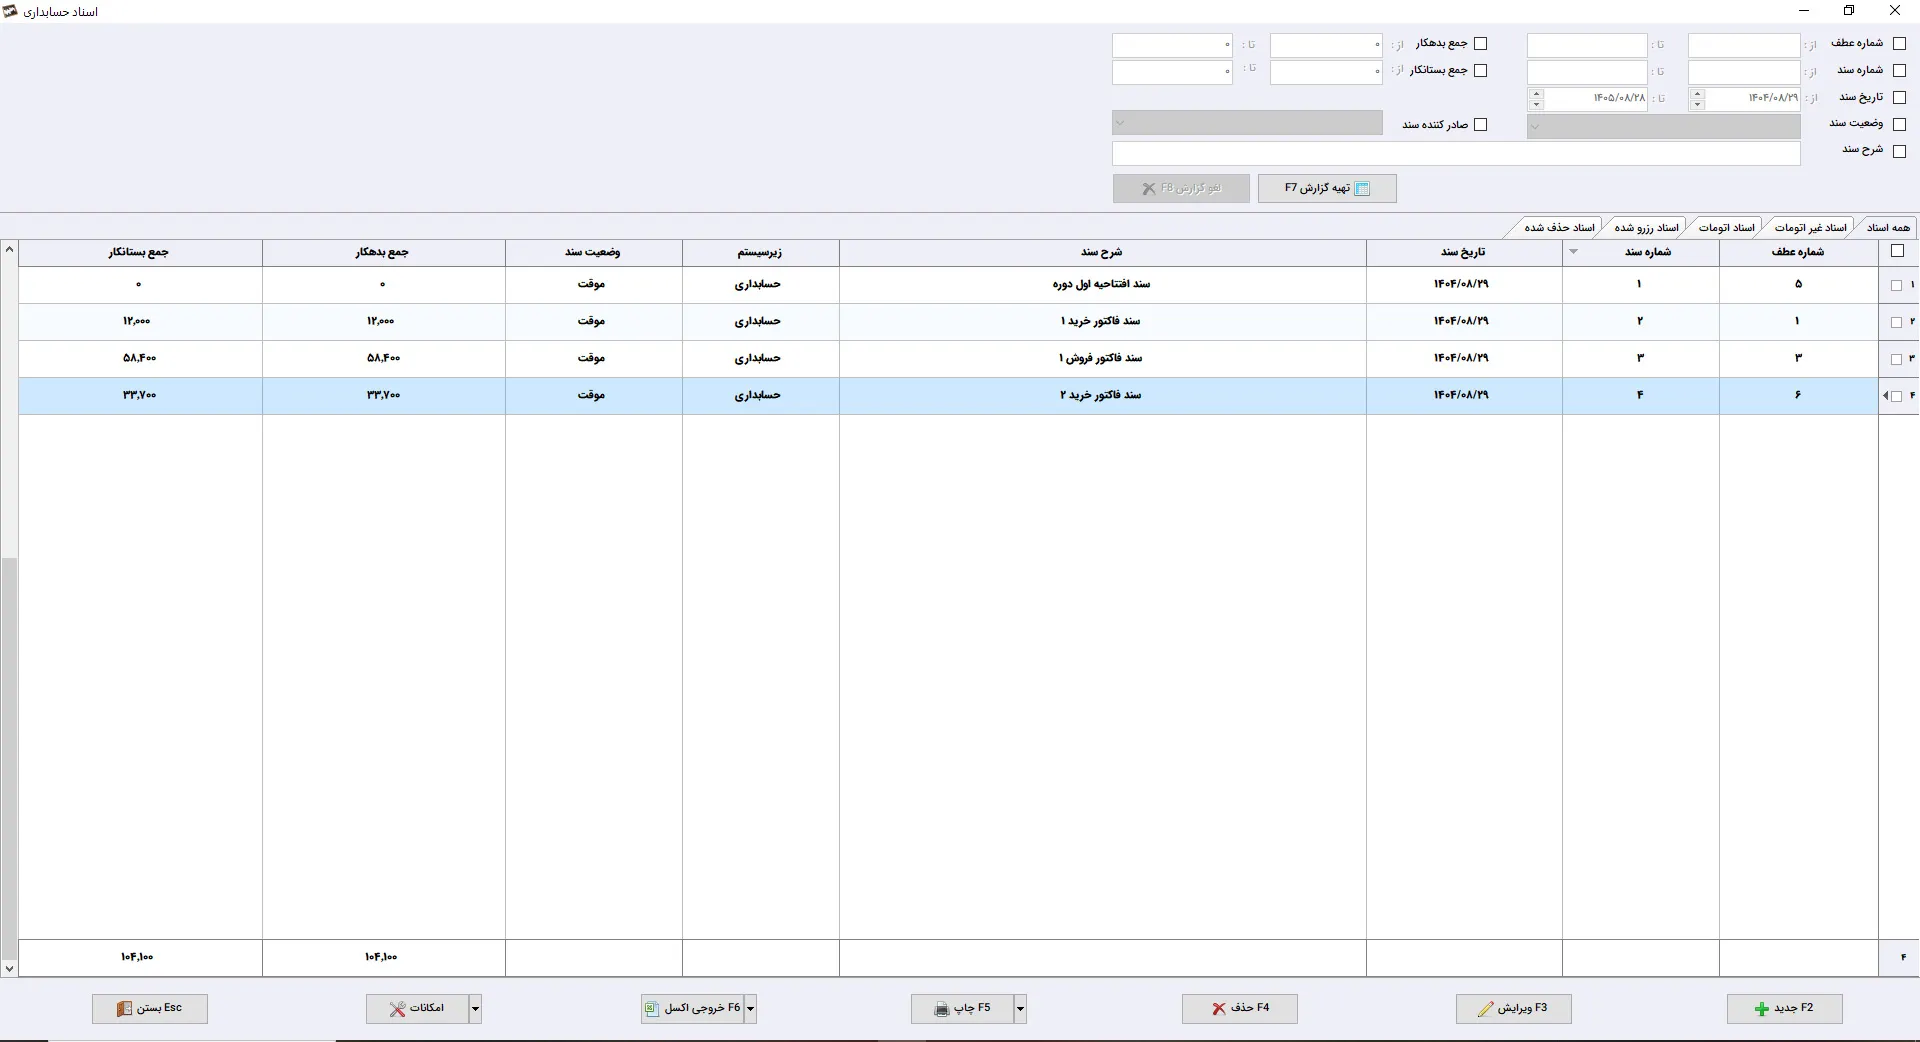Screen dimensions: 1920x1042
Task: Click the تاریخ سند 'to' date spinner
Action: pos(1537,98)
